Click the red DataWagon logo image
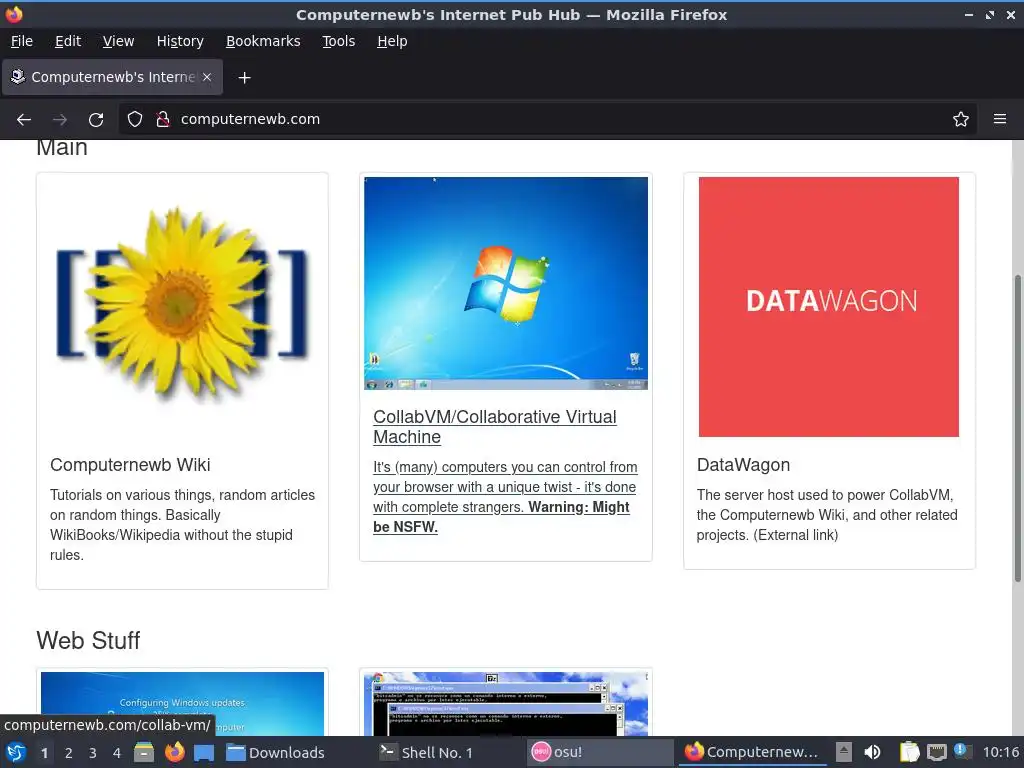Viewport: 1024px width, 768px height. tap(829, 307)
